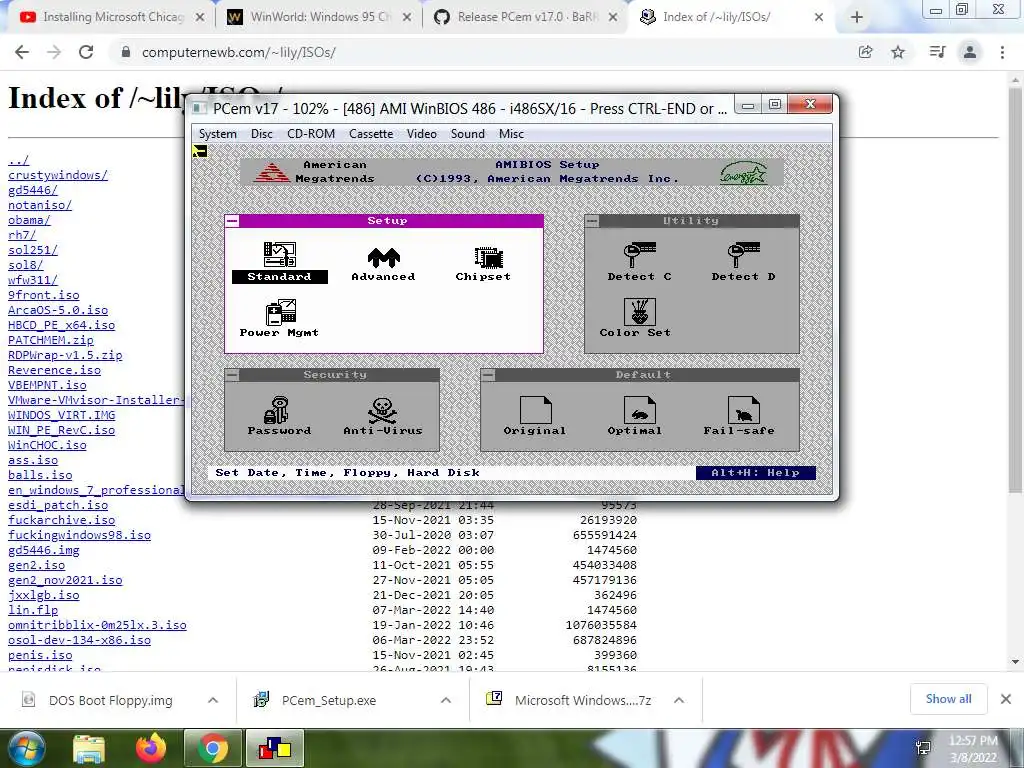The height and width of the screenshot is (768, 1024).
Task: Open the Video menu in PCem
Action: coord(422,134)
